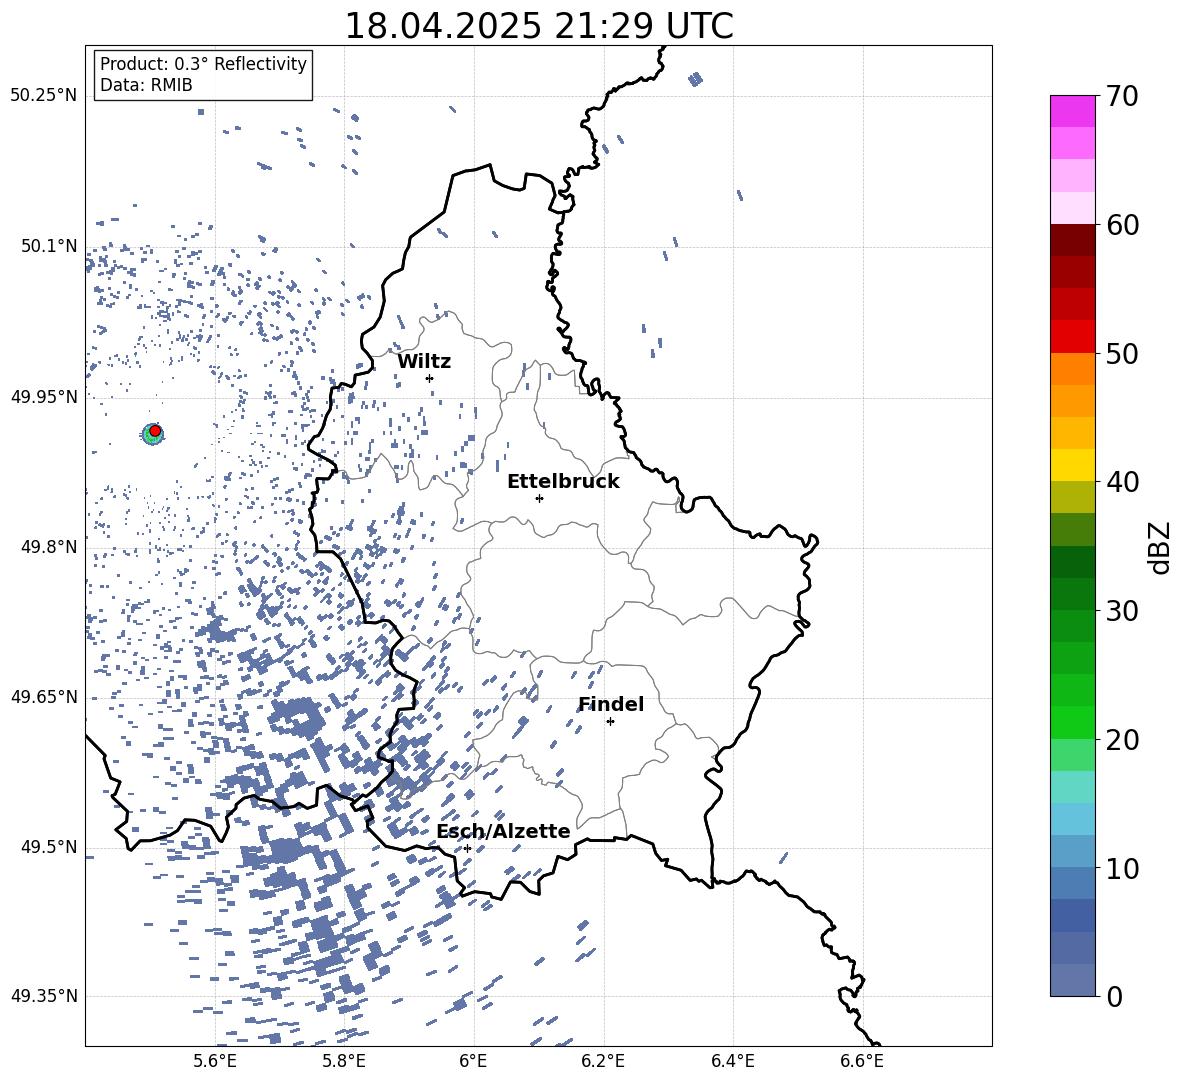Click the 50.25°N latitude label
Screen dimensions: 1184x1081
[x=43, y=96]
